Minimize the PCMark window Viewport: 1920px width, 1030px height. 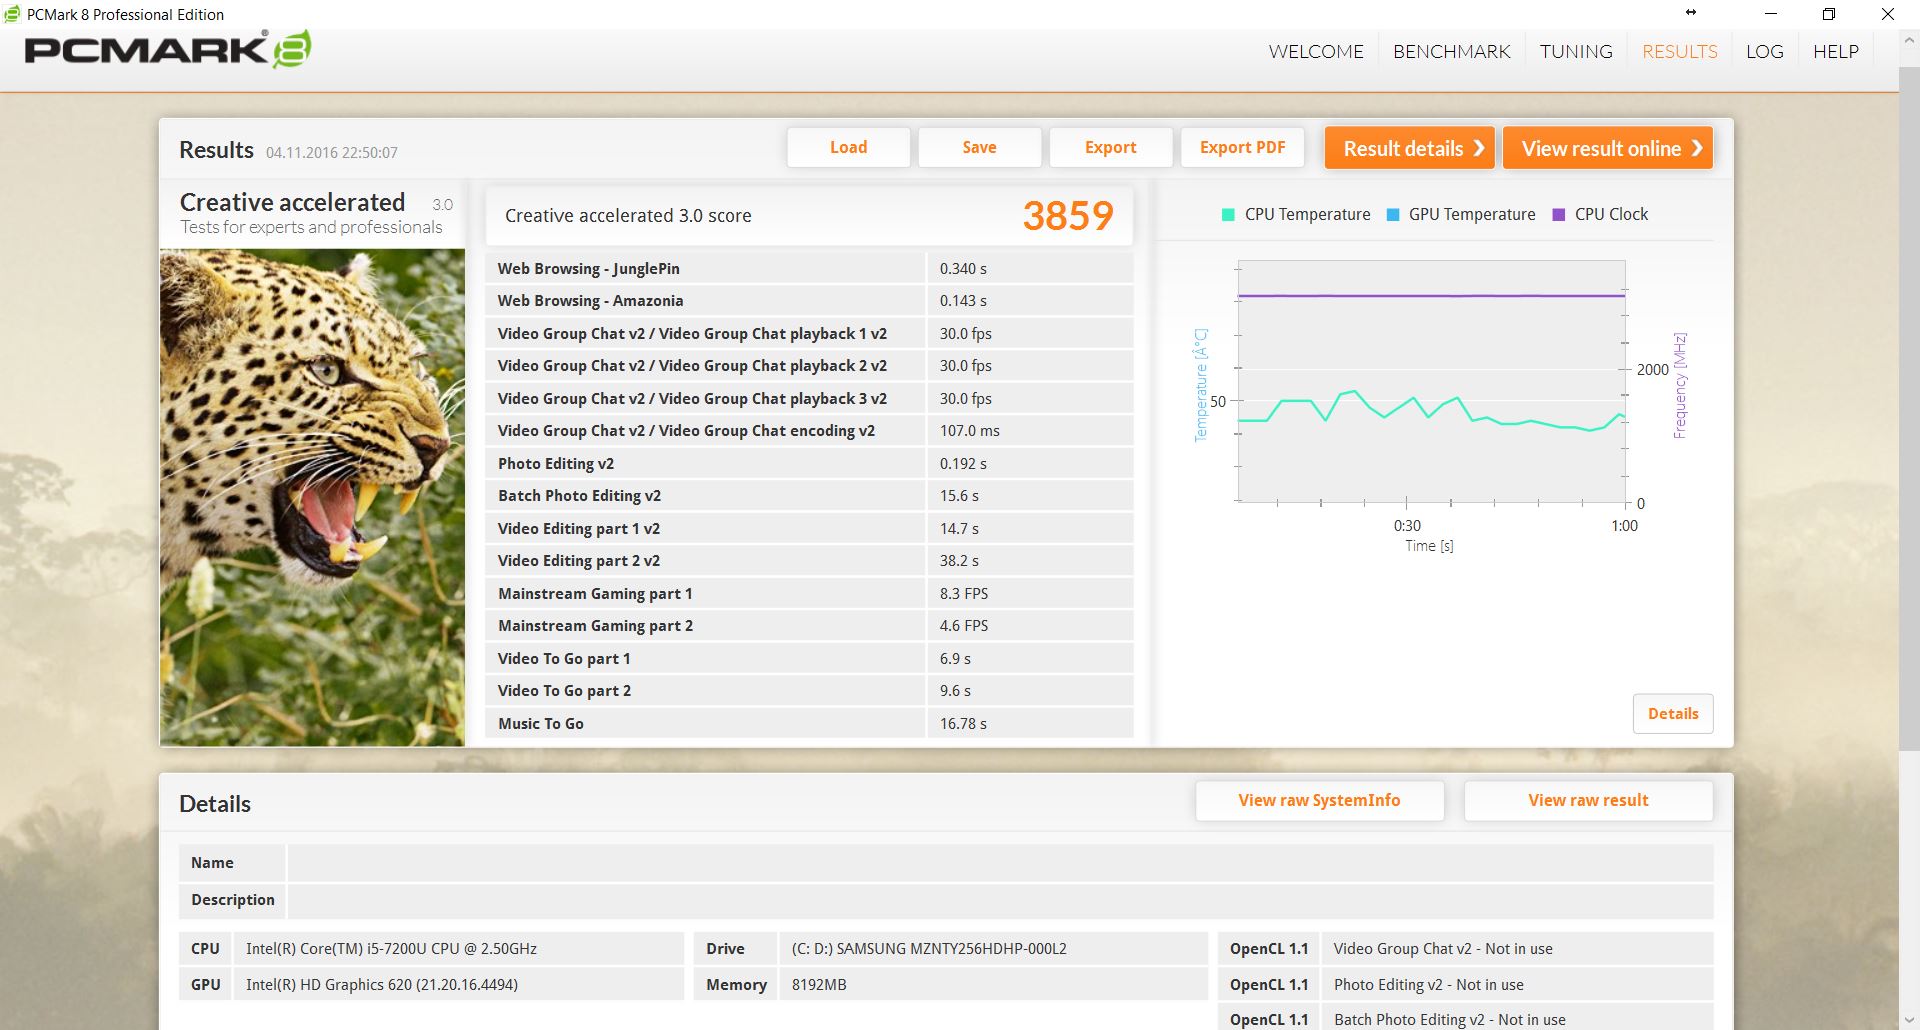pos(1771,14)
